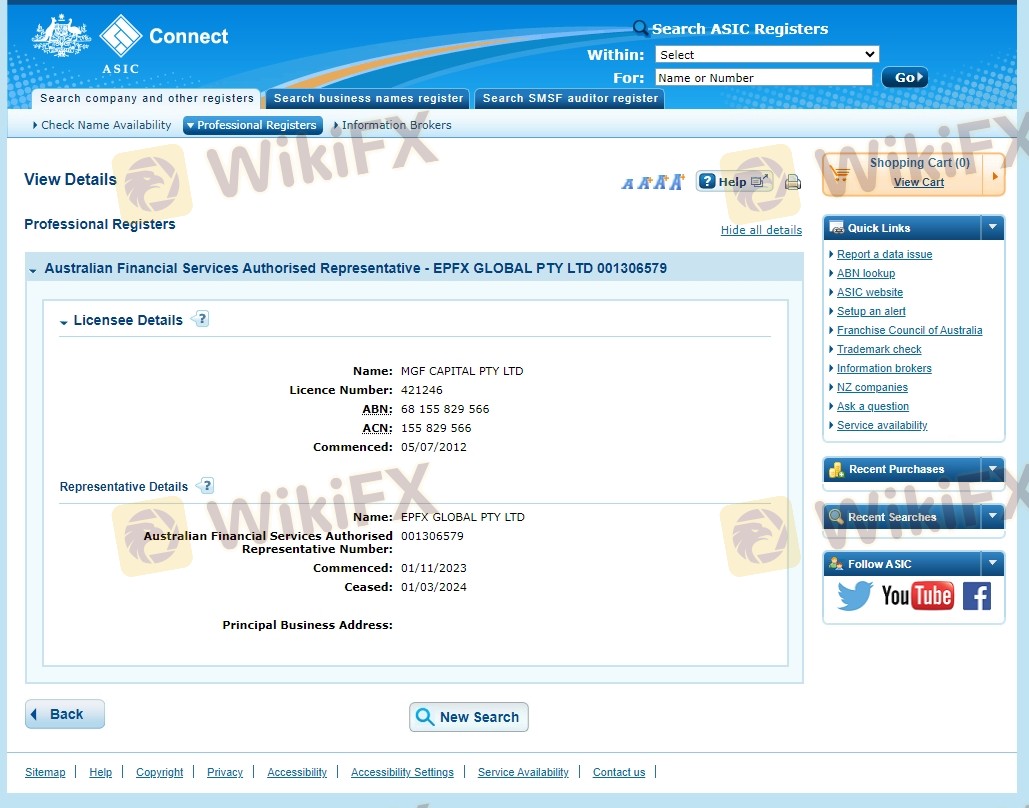Switch to Search SMSF auditor register tab

pos(570,98)
